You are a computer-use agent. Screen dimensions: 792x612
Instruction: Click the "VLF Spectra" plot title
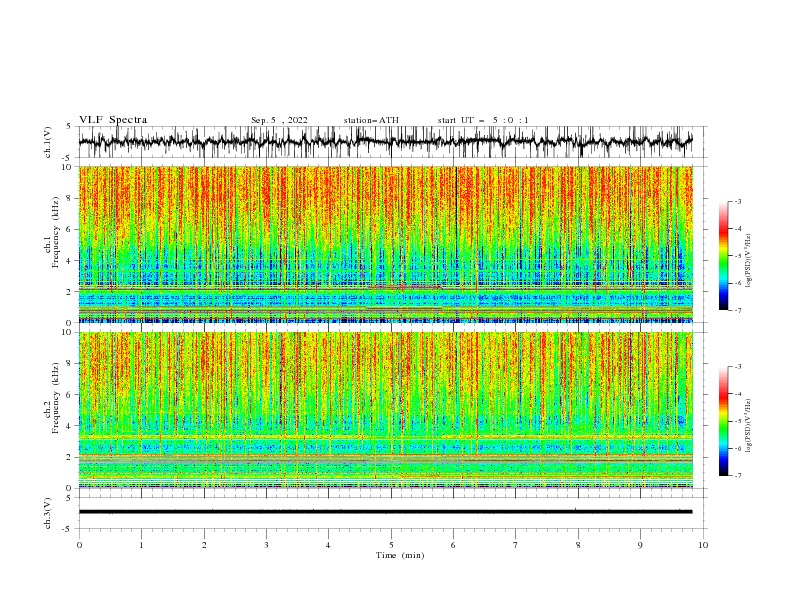113,120
